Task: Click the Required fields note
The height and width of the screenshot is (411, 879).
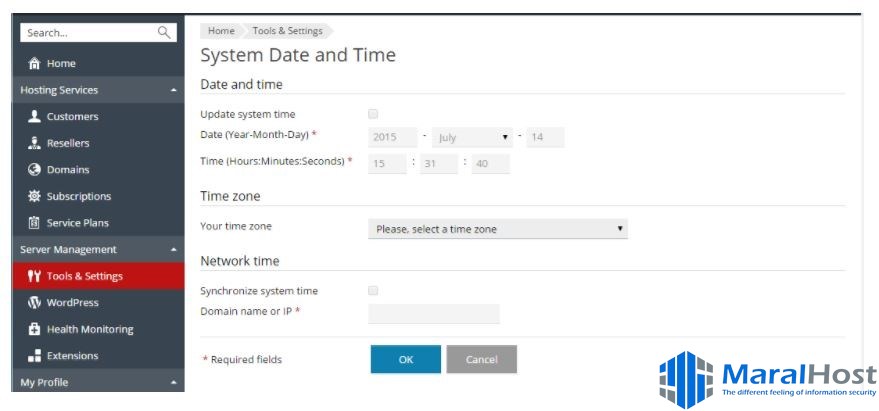Action: 242,359
